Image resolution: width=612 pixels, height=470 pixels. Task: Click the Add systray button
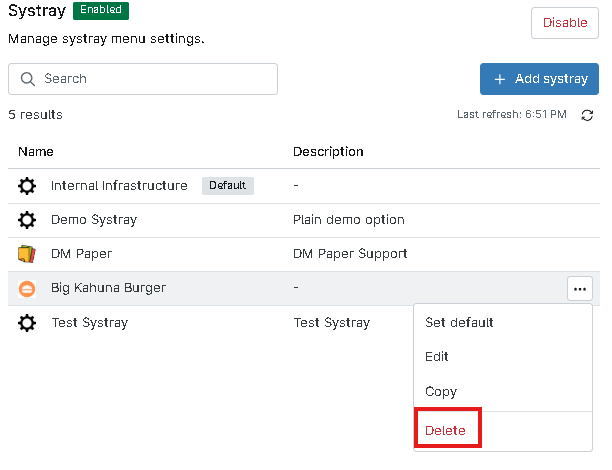(x=539, y=79)
